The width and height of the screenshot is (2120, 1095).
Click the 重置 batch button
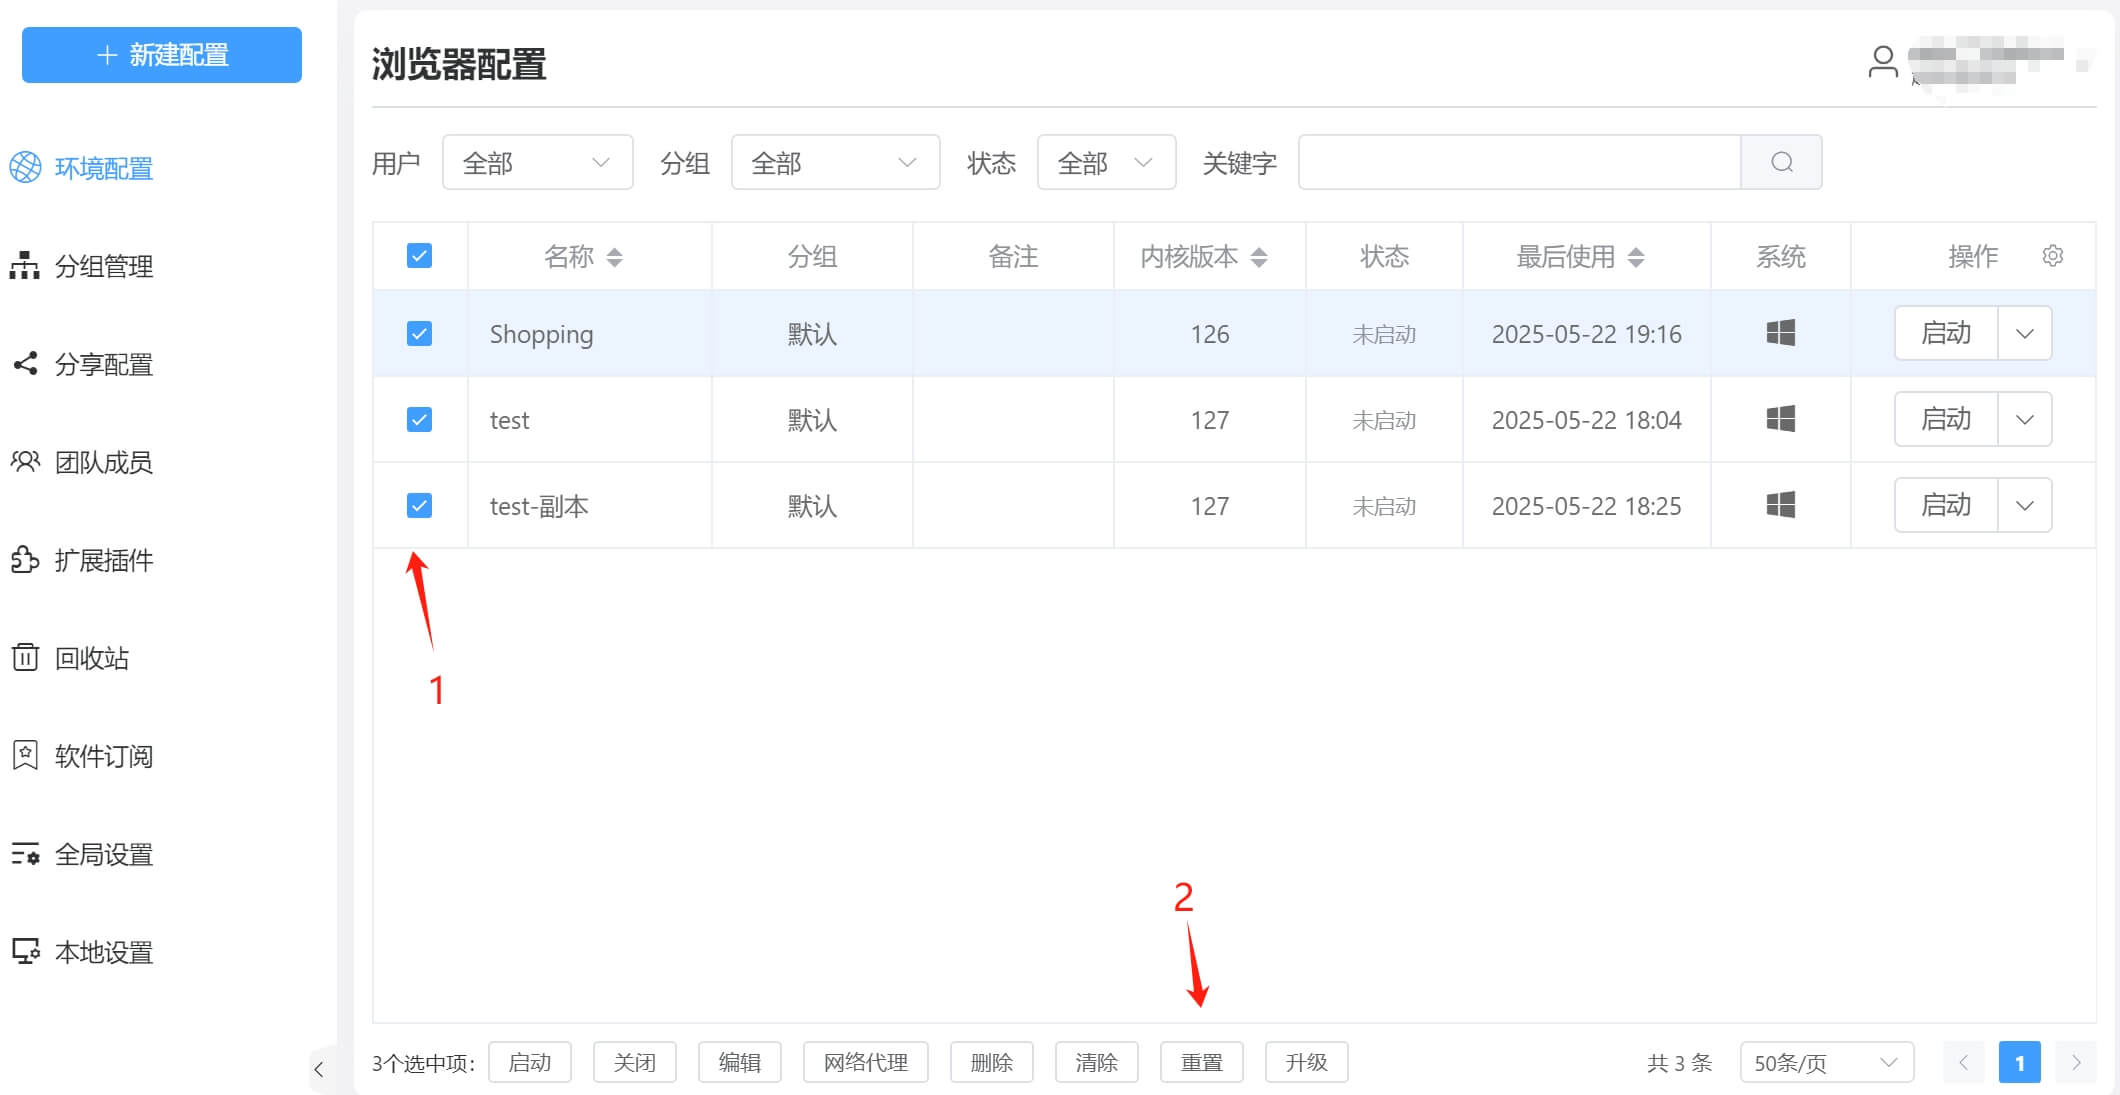pyautogui.click(x=1201, y=1062)
